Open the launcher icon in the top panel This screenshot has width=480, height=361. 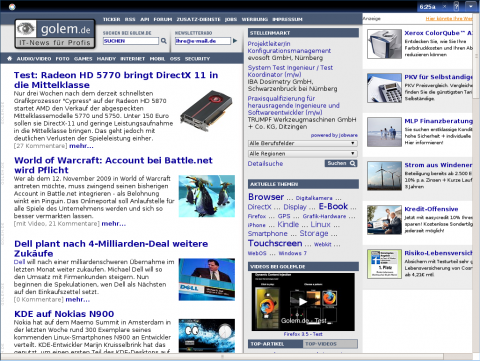click(12, 7)
